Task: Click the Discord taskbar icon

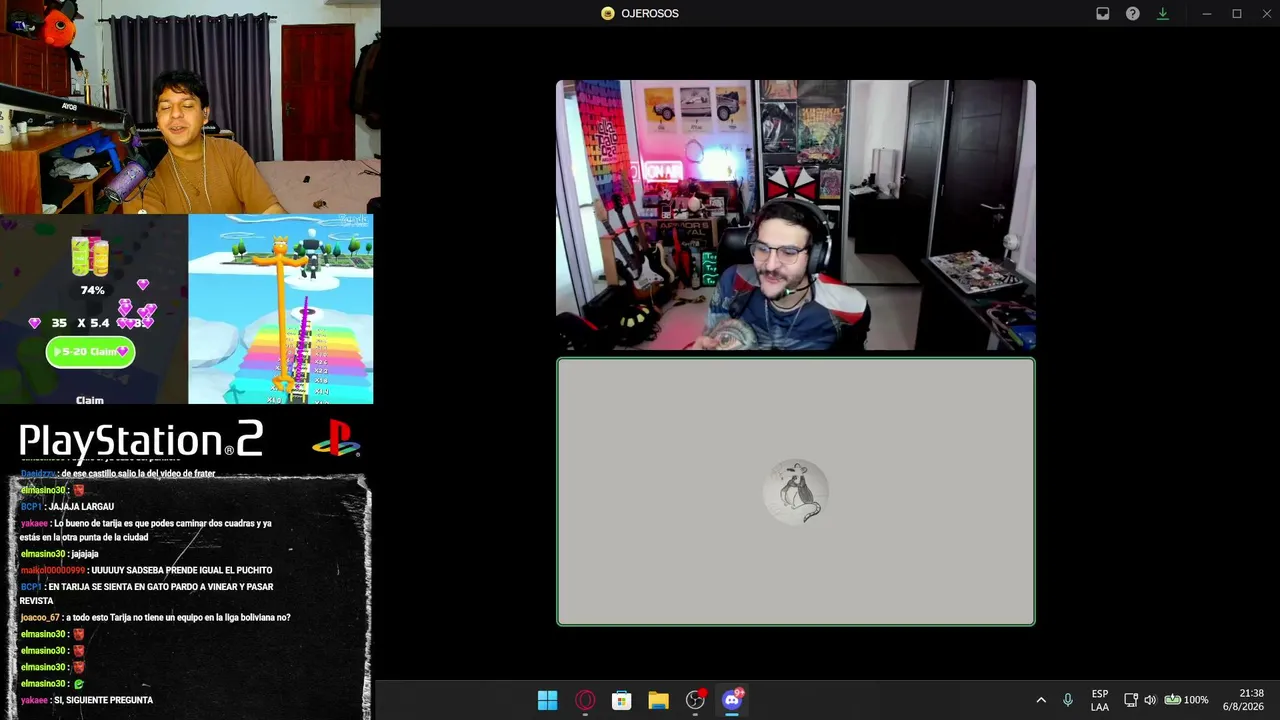Action: [732, 700]
